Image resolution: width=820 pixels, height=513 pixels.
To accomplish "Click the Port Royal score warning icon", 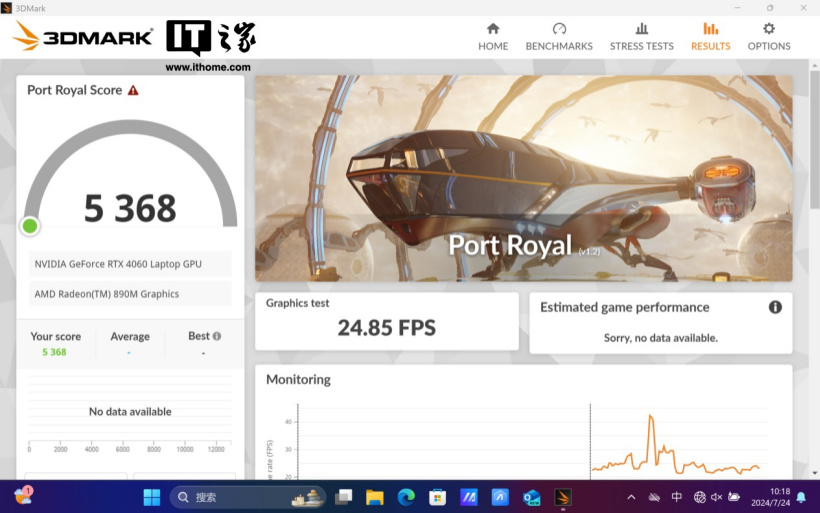I will click(133, 90).
